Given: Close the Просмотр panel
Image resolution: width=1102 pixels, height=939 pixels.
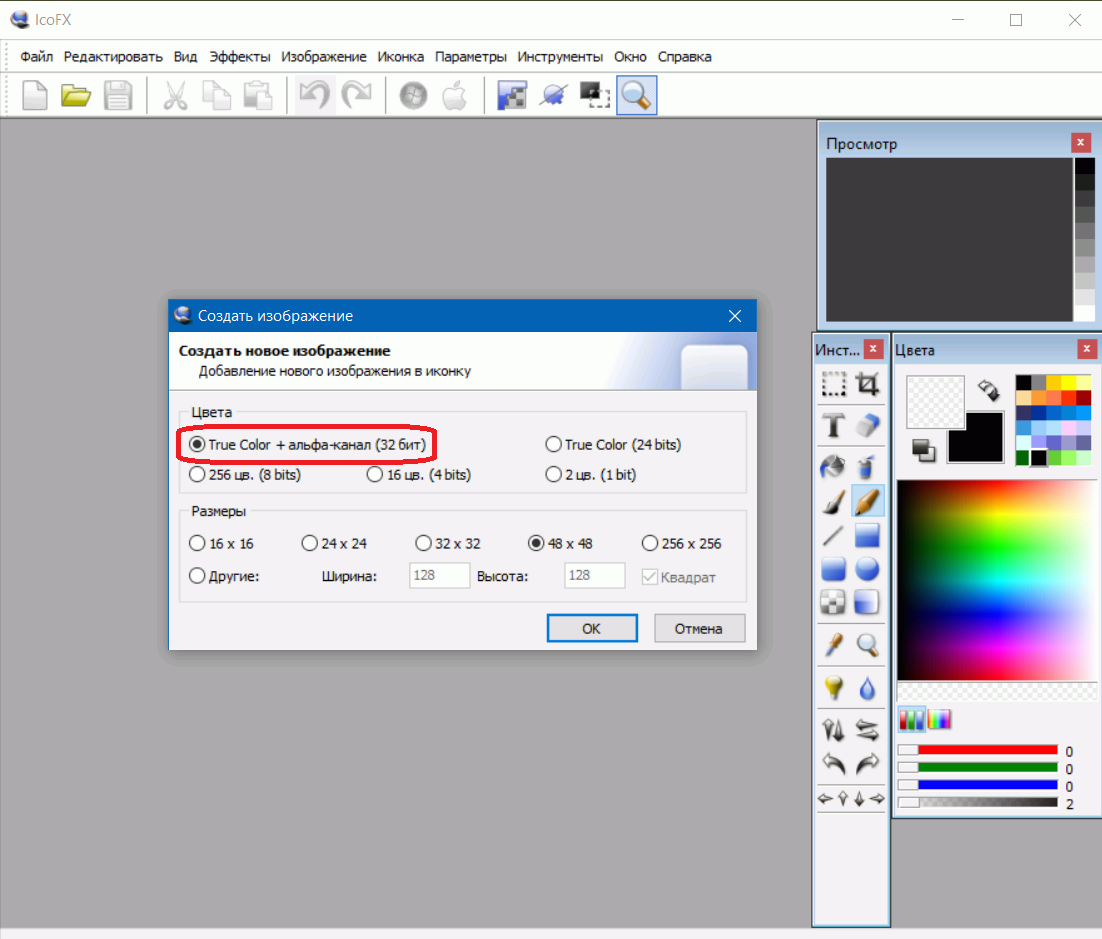Looking at the screenshot, I should [1081, 143].
